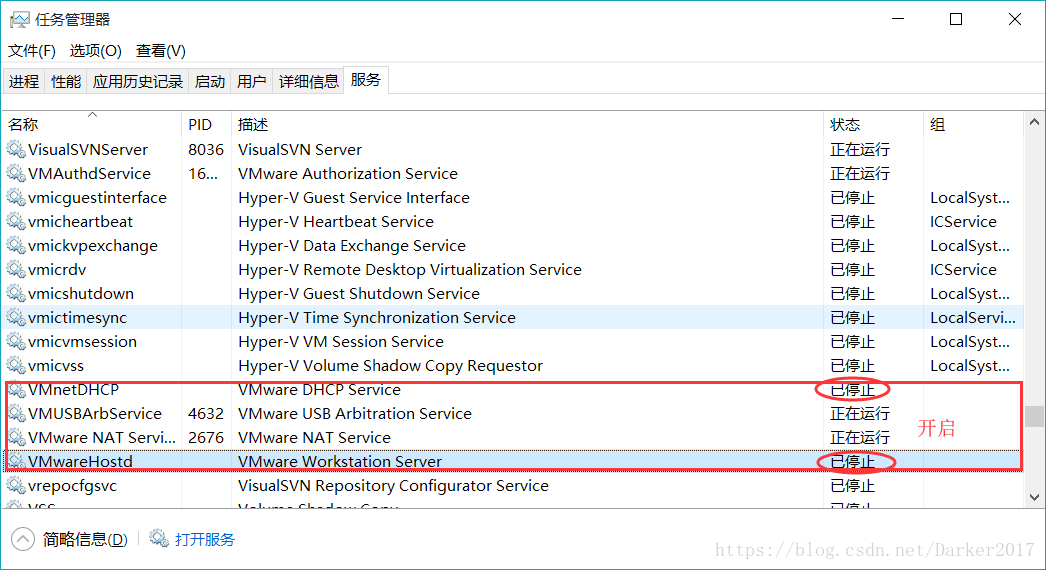Image resolution: width=1046 pixels, height=570 pixels.
Task: Click the vmickvpexchange service gear icon
Action: pos(16,245)
